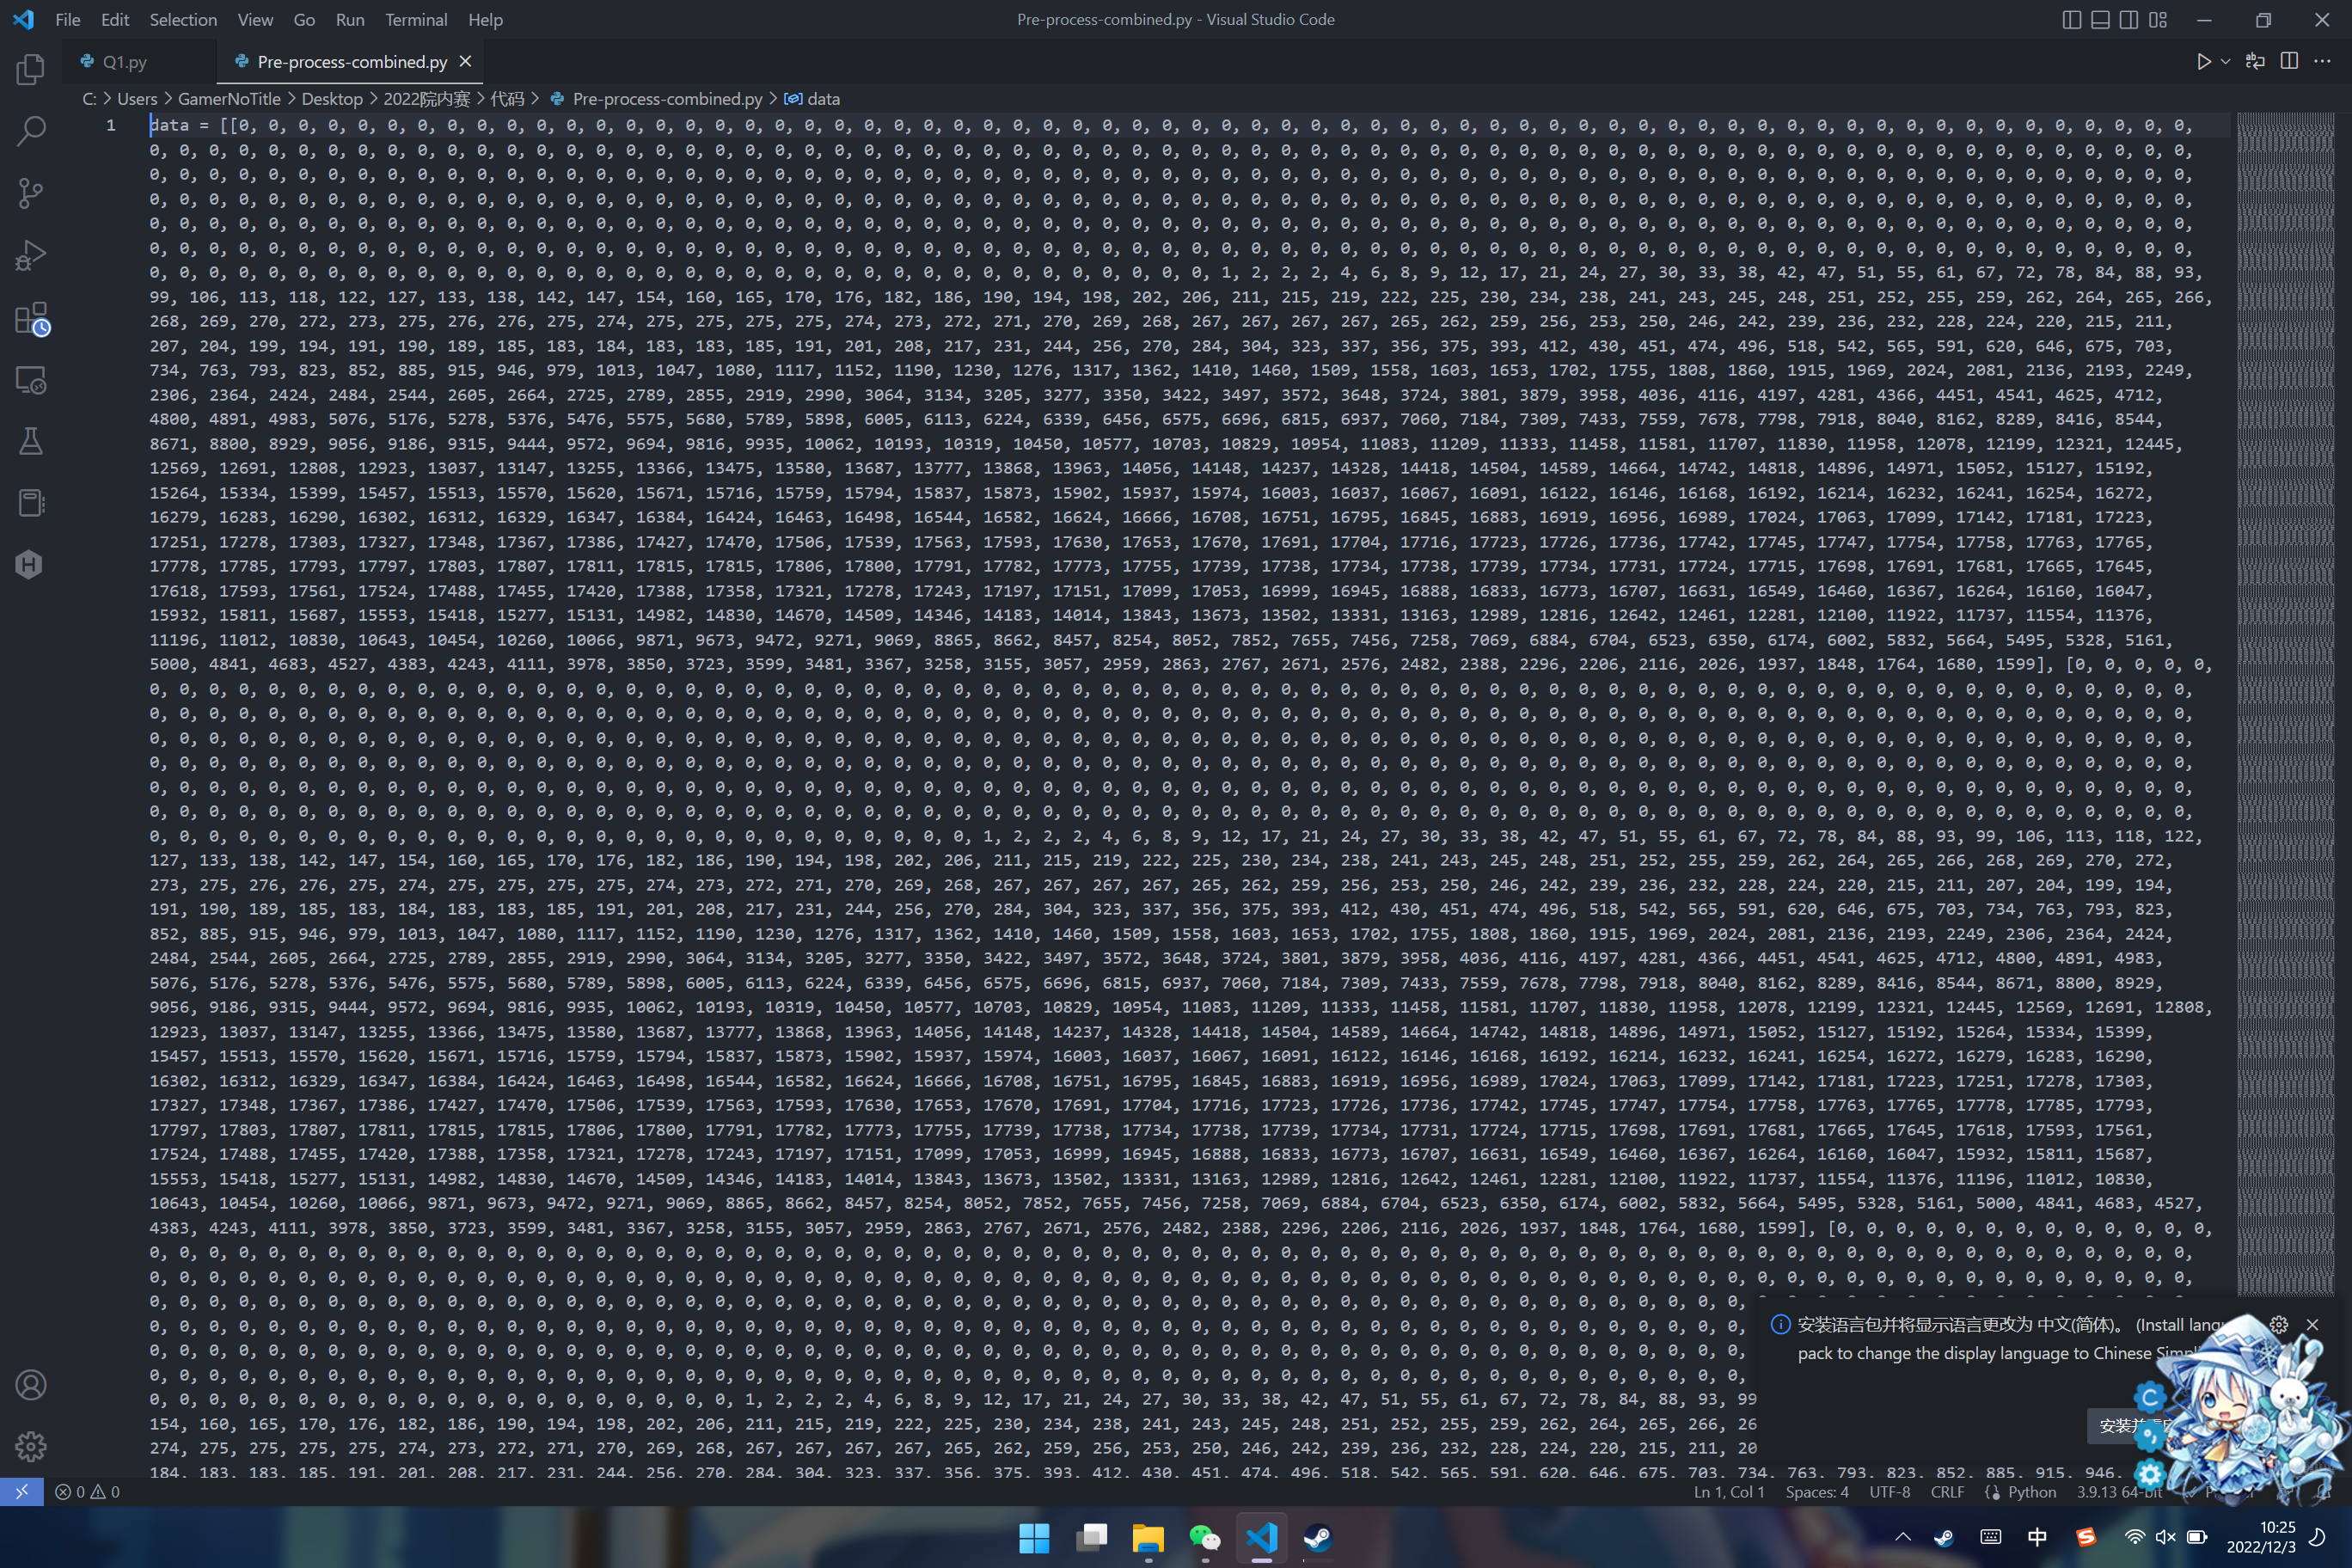Open the Run and Debug view
Viewport: 2352px width, 1568px height.
click(x=30, y=255)
